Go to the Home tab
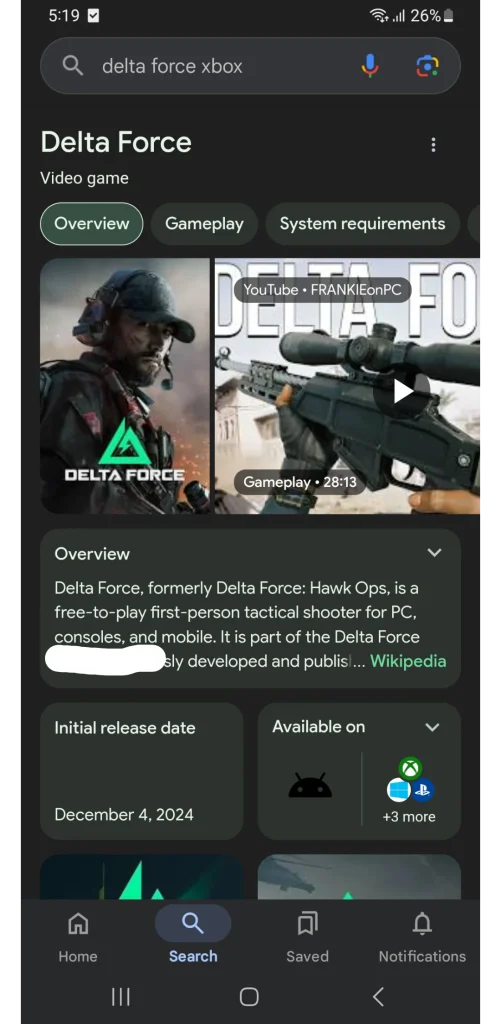The image size is (501, 1024). coord(78,938)
